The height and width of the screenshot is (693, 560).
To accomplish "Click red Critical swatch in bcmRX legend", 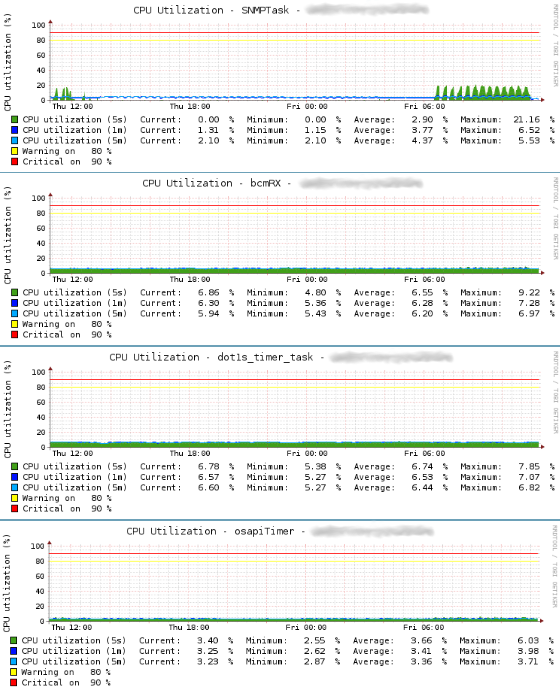I will pos(15,335).
